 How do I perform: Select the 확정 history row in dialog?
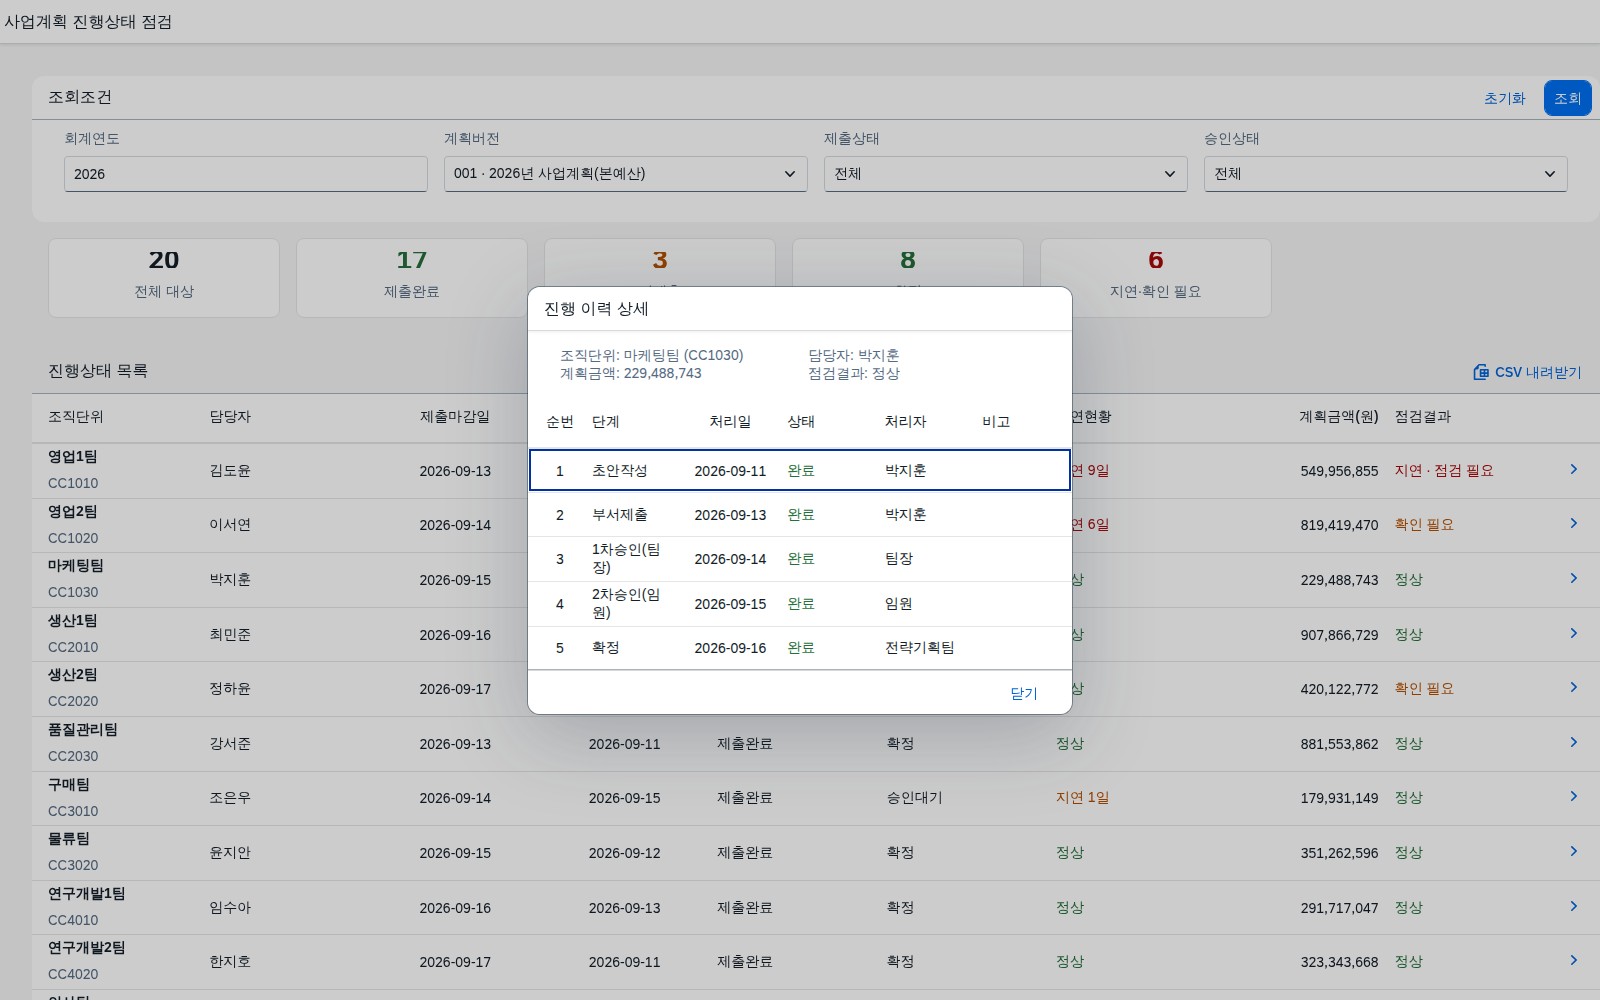coord(800,648)
